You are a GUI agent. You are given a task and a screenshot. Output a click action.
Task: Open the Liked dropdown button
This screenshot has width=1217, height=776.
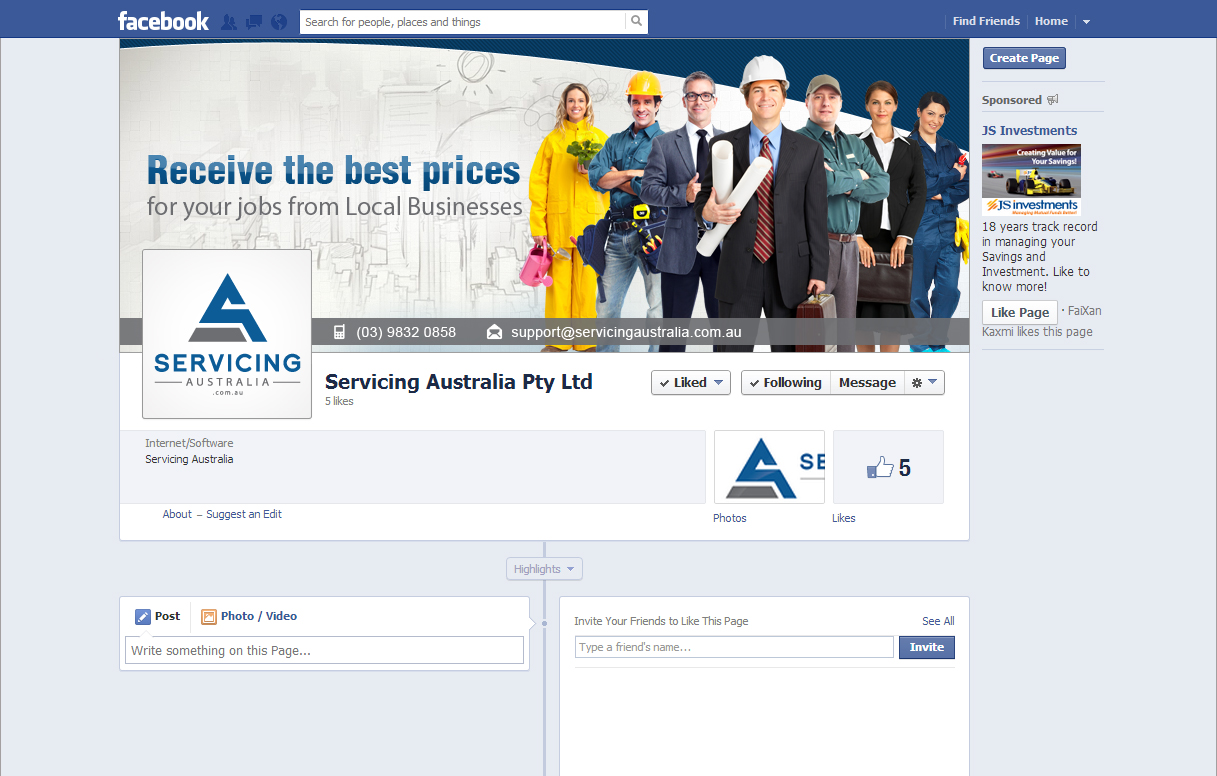[x=691, y=383]
